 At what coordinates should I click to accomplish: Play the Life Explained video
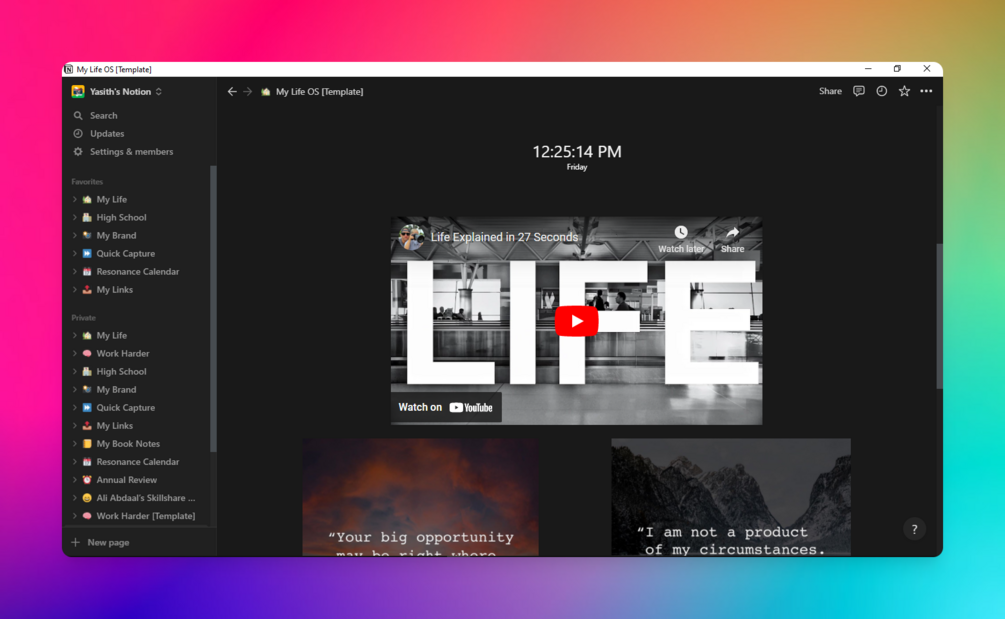(x=576, y=321)
